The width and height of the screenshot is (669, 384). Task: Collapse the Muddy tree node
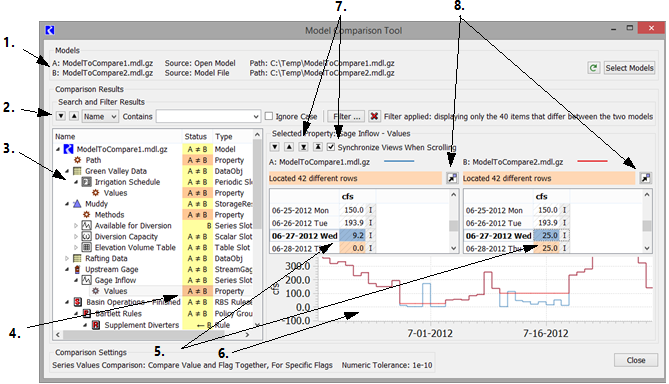67,204
